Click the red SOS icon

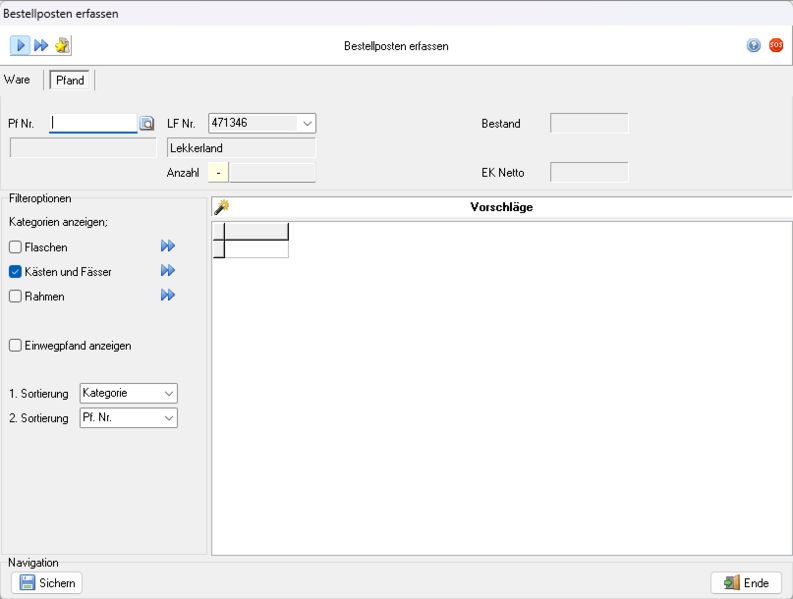point(776,46)
